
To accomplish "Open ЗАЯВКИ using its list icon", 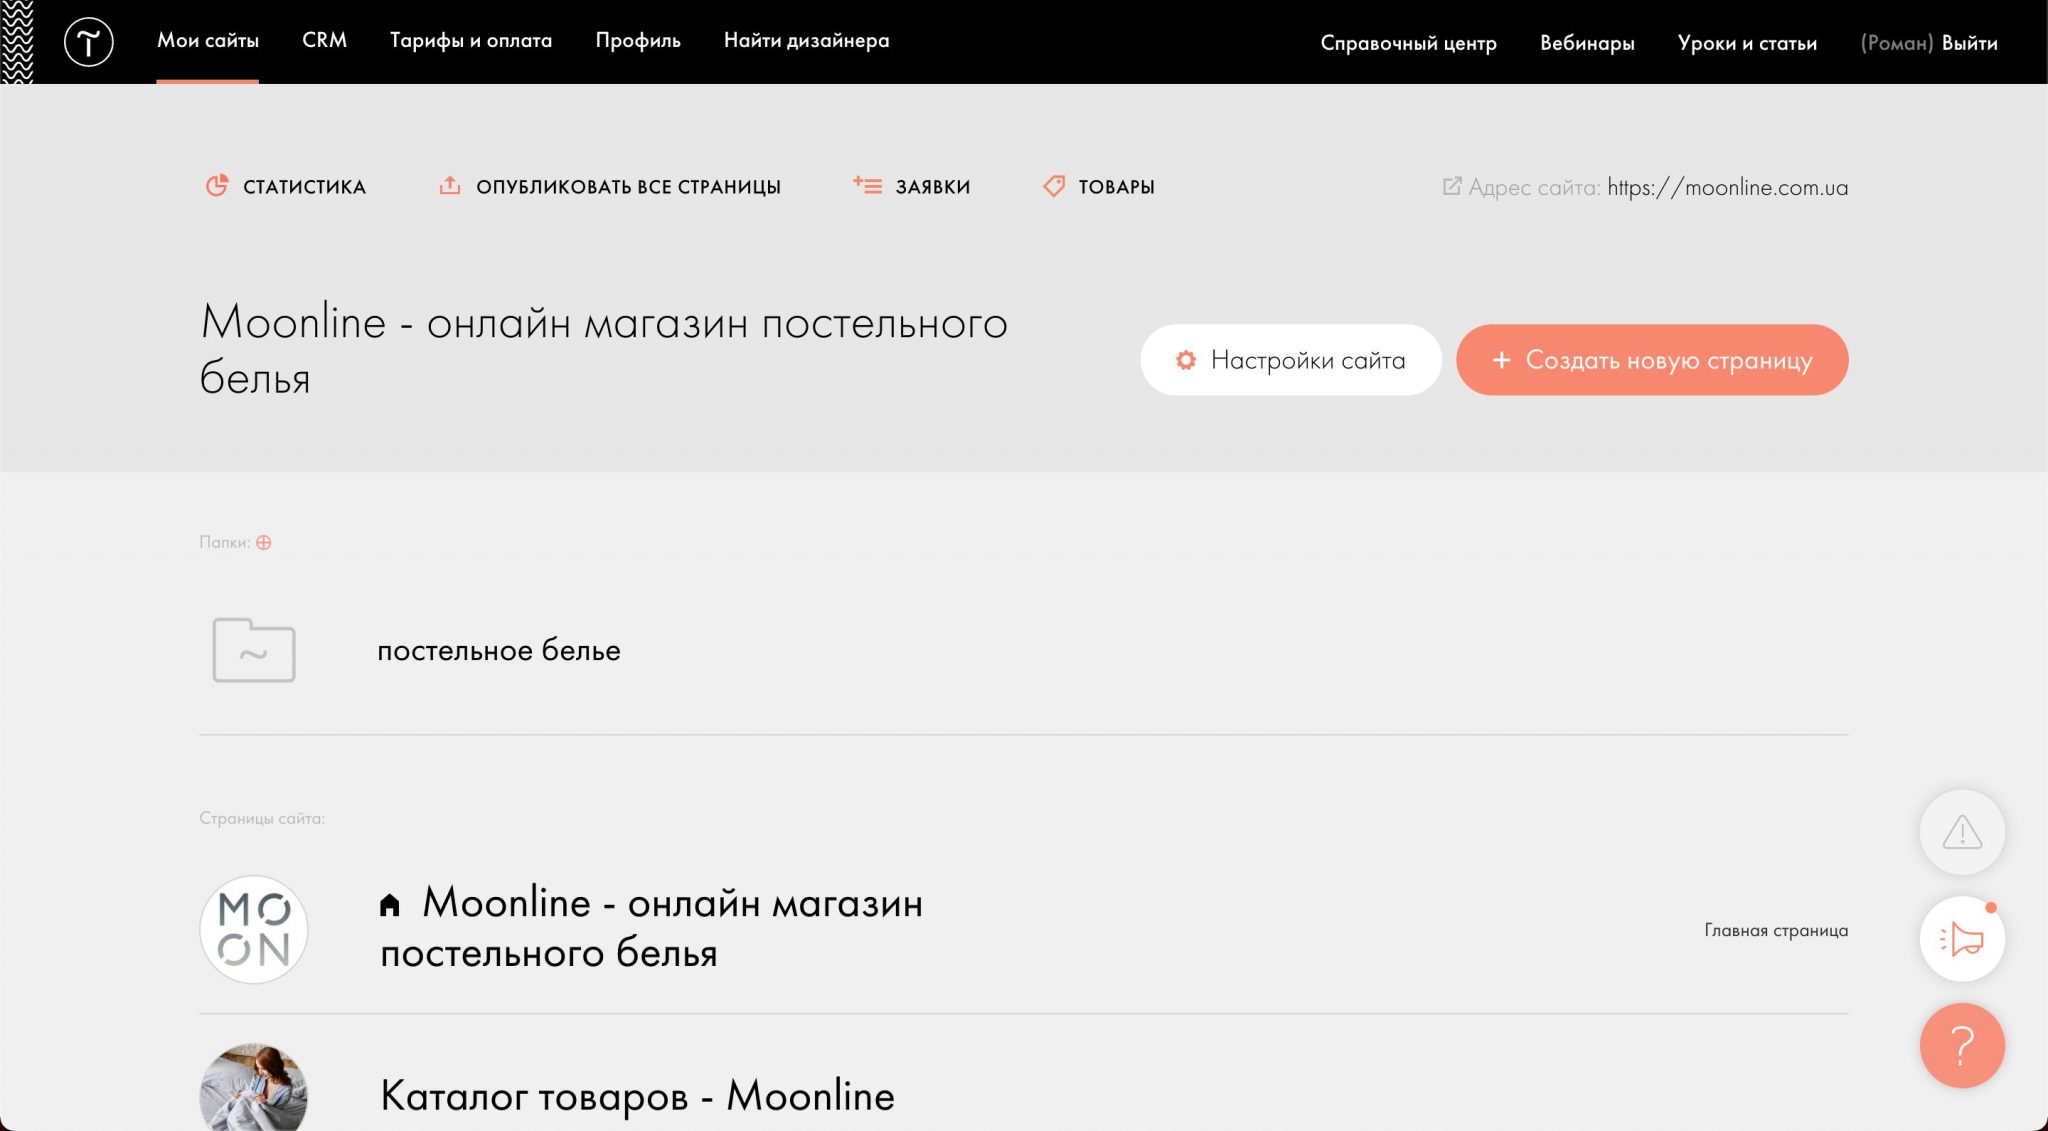I will [x=866, y=184].
